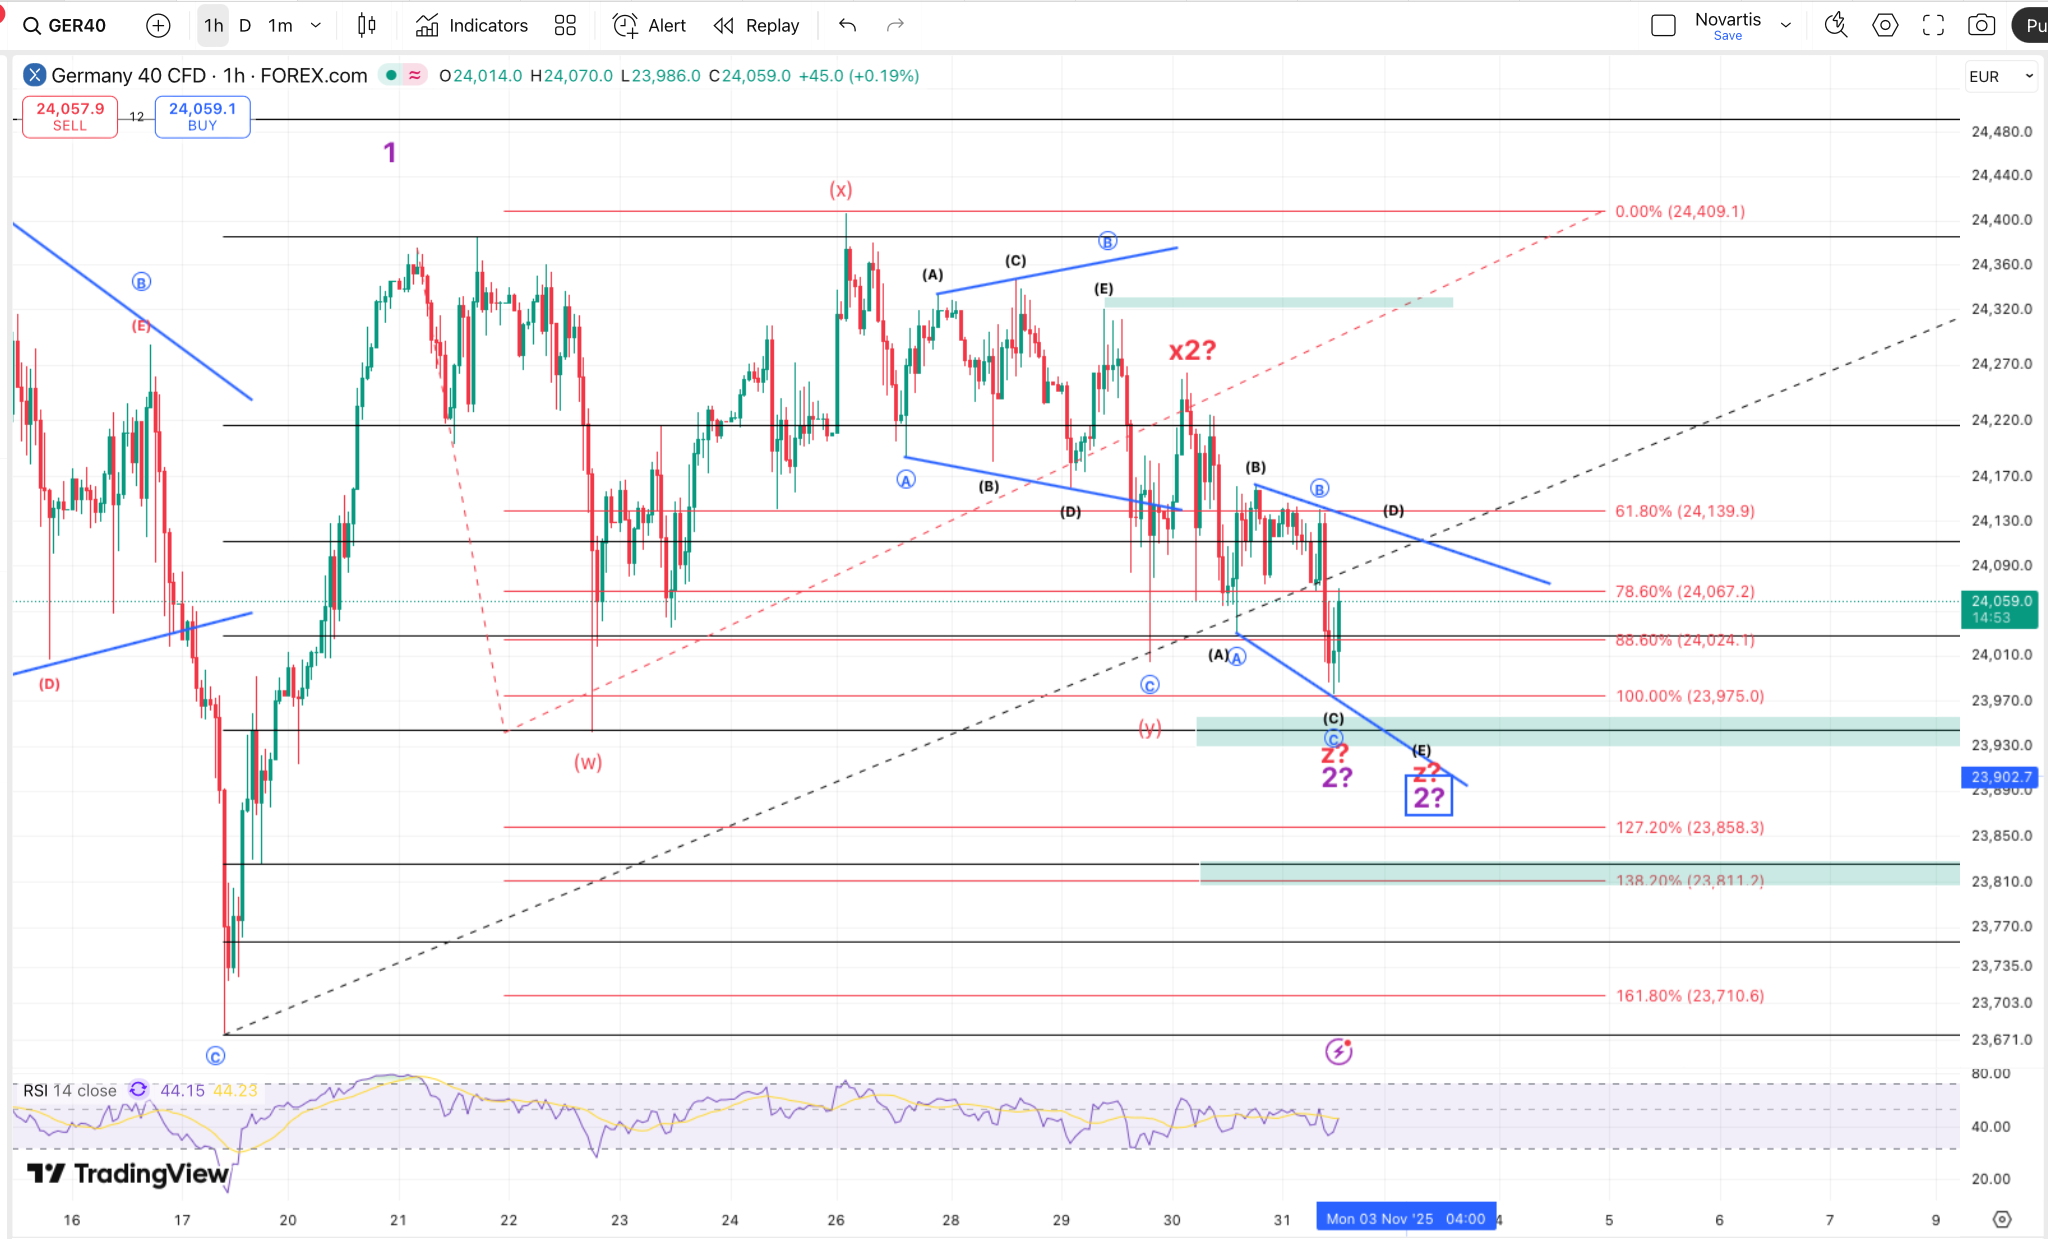Open the chart layout selector square
Viewport: 2048px width, 1239px height.
point(1663,26)
